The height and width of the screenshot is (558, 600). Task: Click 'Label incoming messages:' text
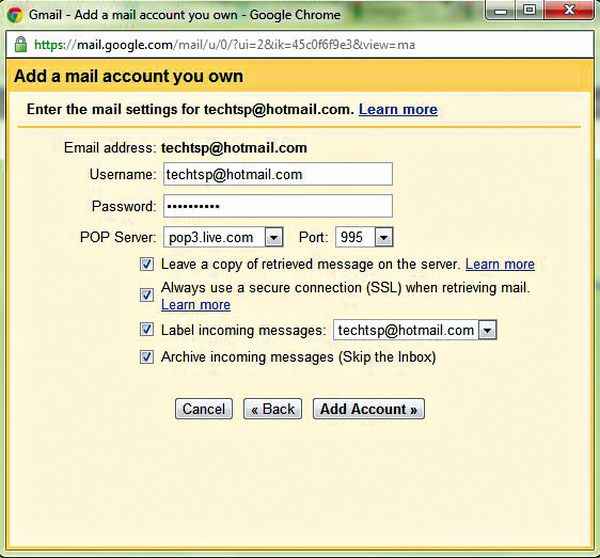click(243, 330)
